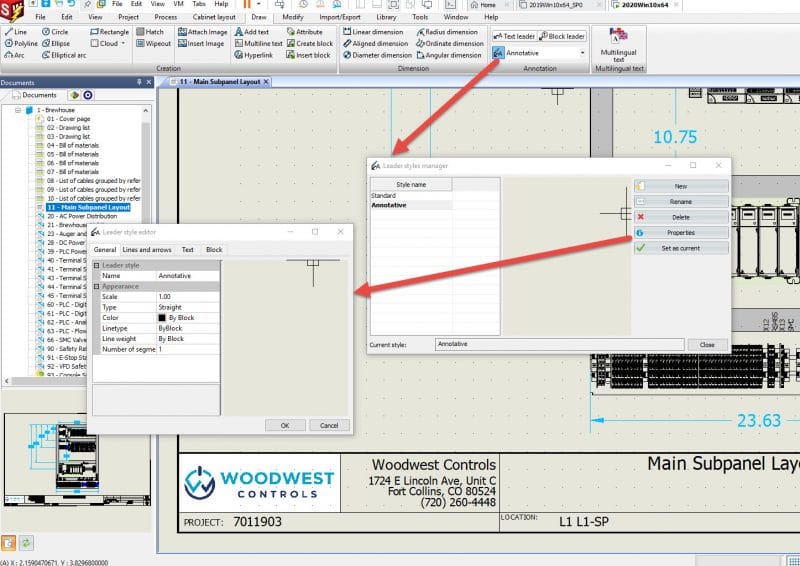The width and height of the screenshot is (800, 566).
Task: Select 01 - Cover page in tree
Action: click(x=68, y=118)
